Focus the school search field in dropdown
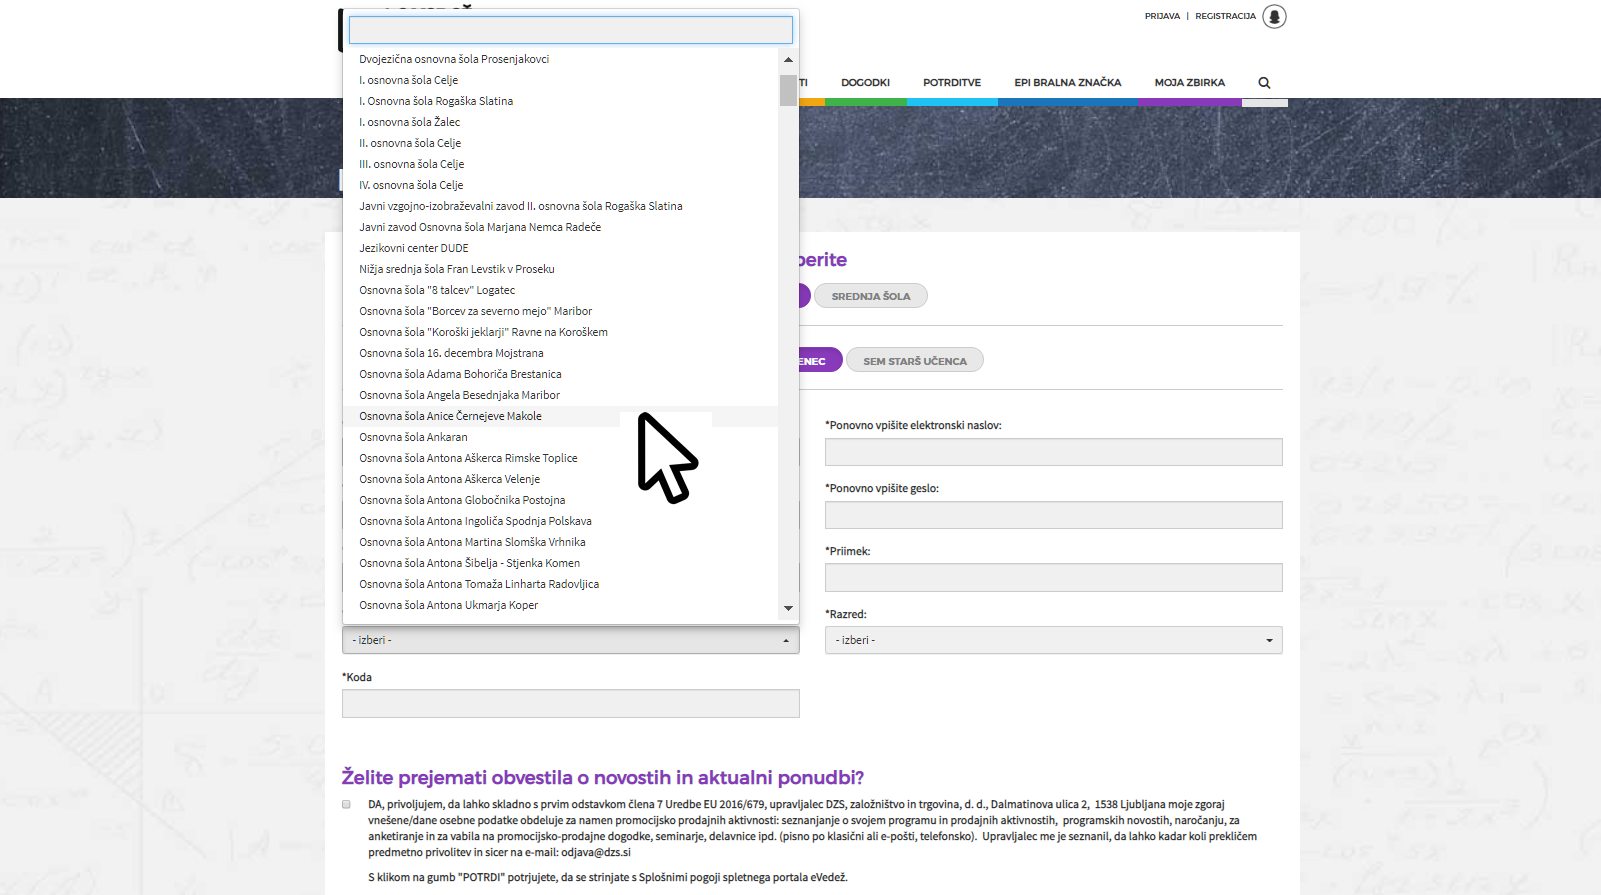This screenshot has width=1601, height=895. tap(570, 29)
